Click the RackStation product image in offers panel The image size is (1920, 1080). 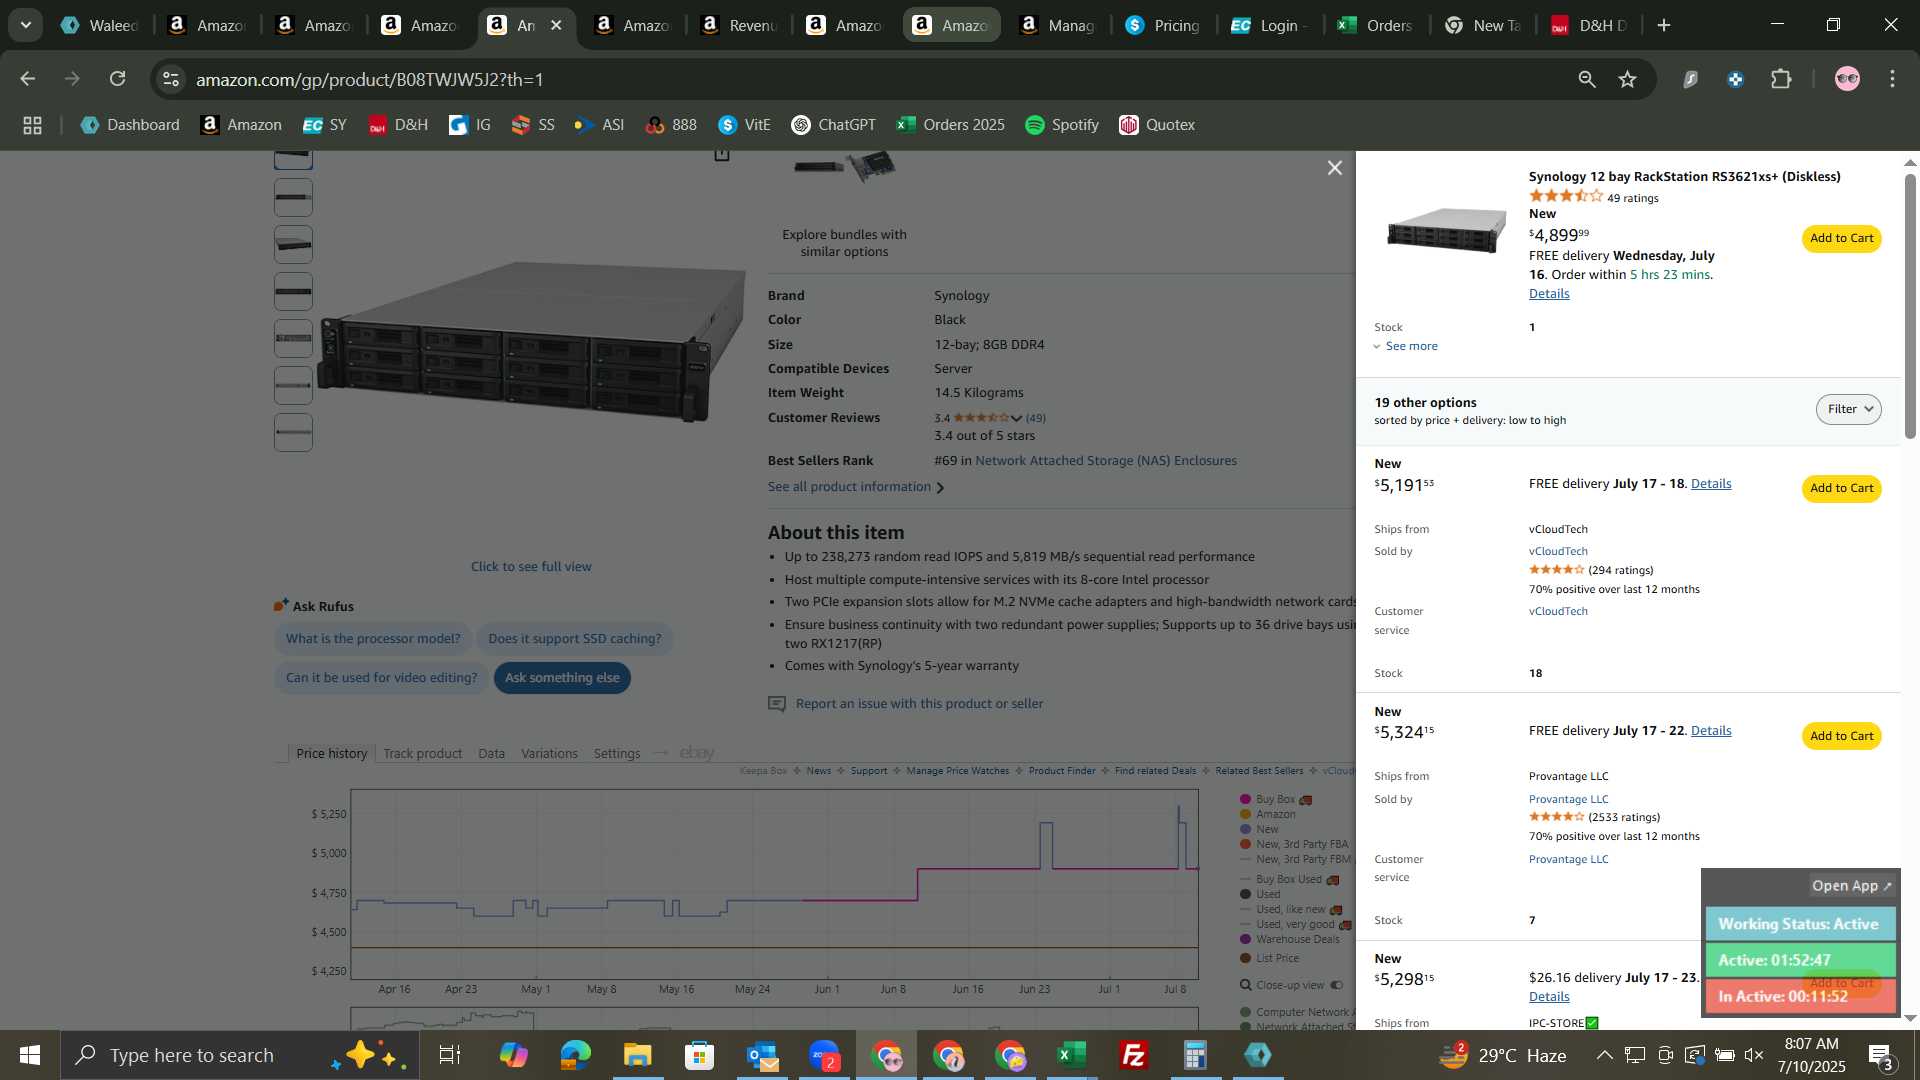click(x=1446, y=229)
